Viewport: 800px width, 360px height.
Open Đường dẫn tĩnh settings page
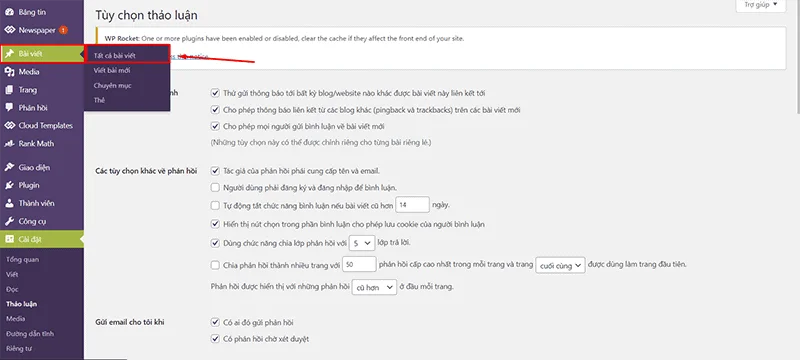pyautogui.click(x=30, y=333)
